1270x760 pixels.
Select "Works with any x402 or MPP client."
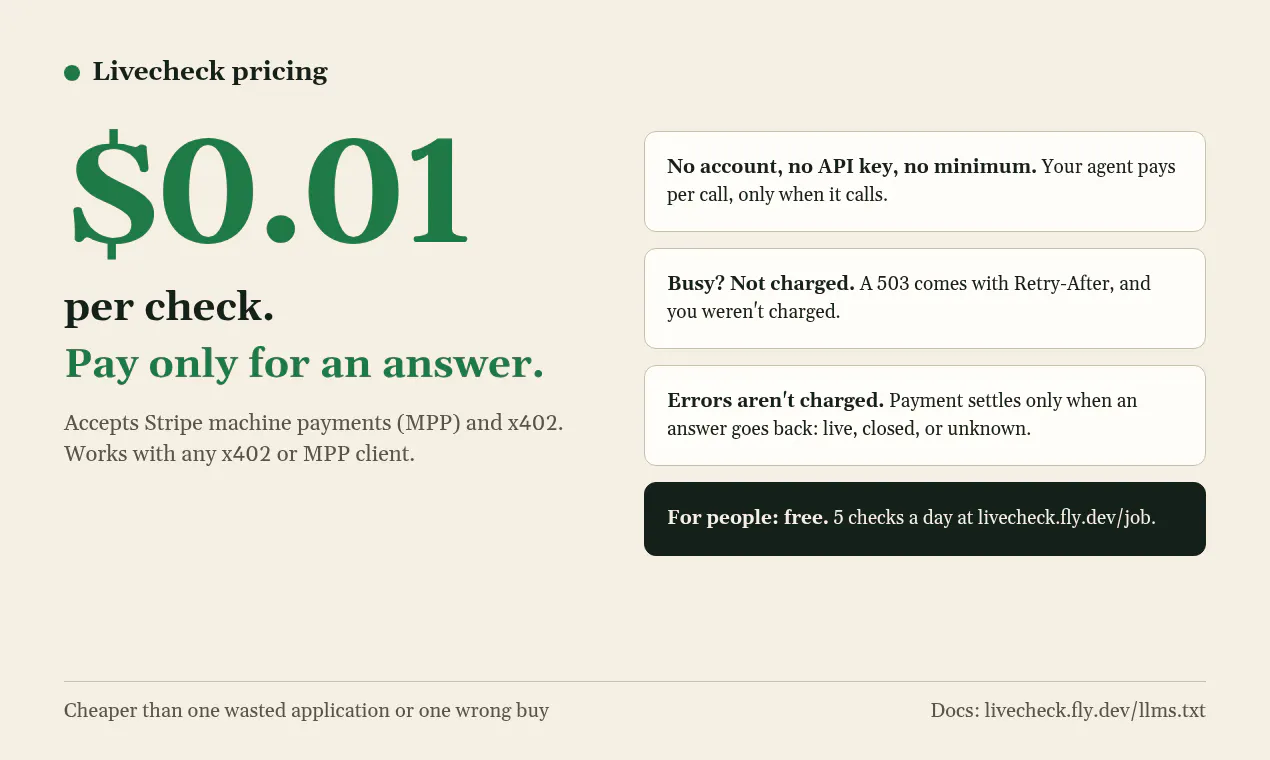[239, 454]
